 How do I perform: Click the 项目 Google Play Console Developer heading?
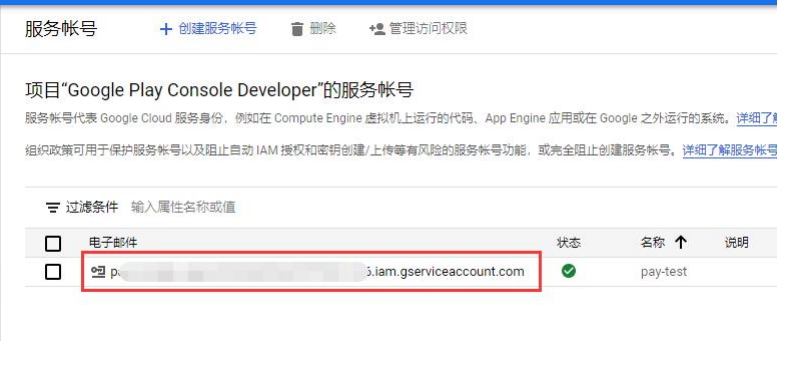pyautogui.click(x=219, y=91)
